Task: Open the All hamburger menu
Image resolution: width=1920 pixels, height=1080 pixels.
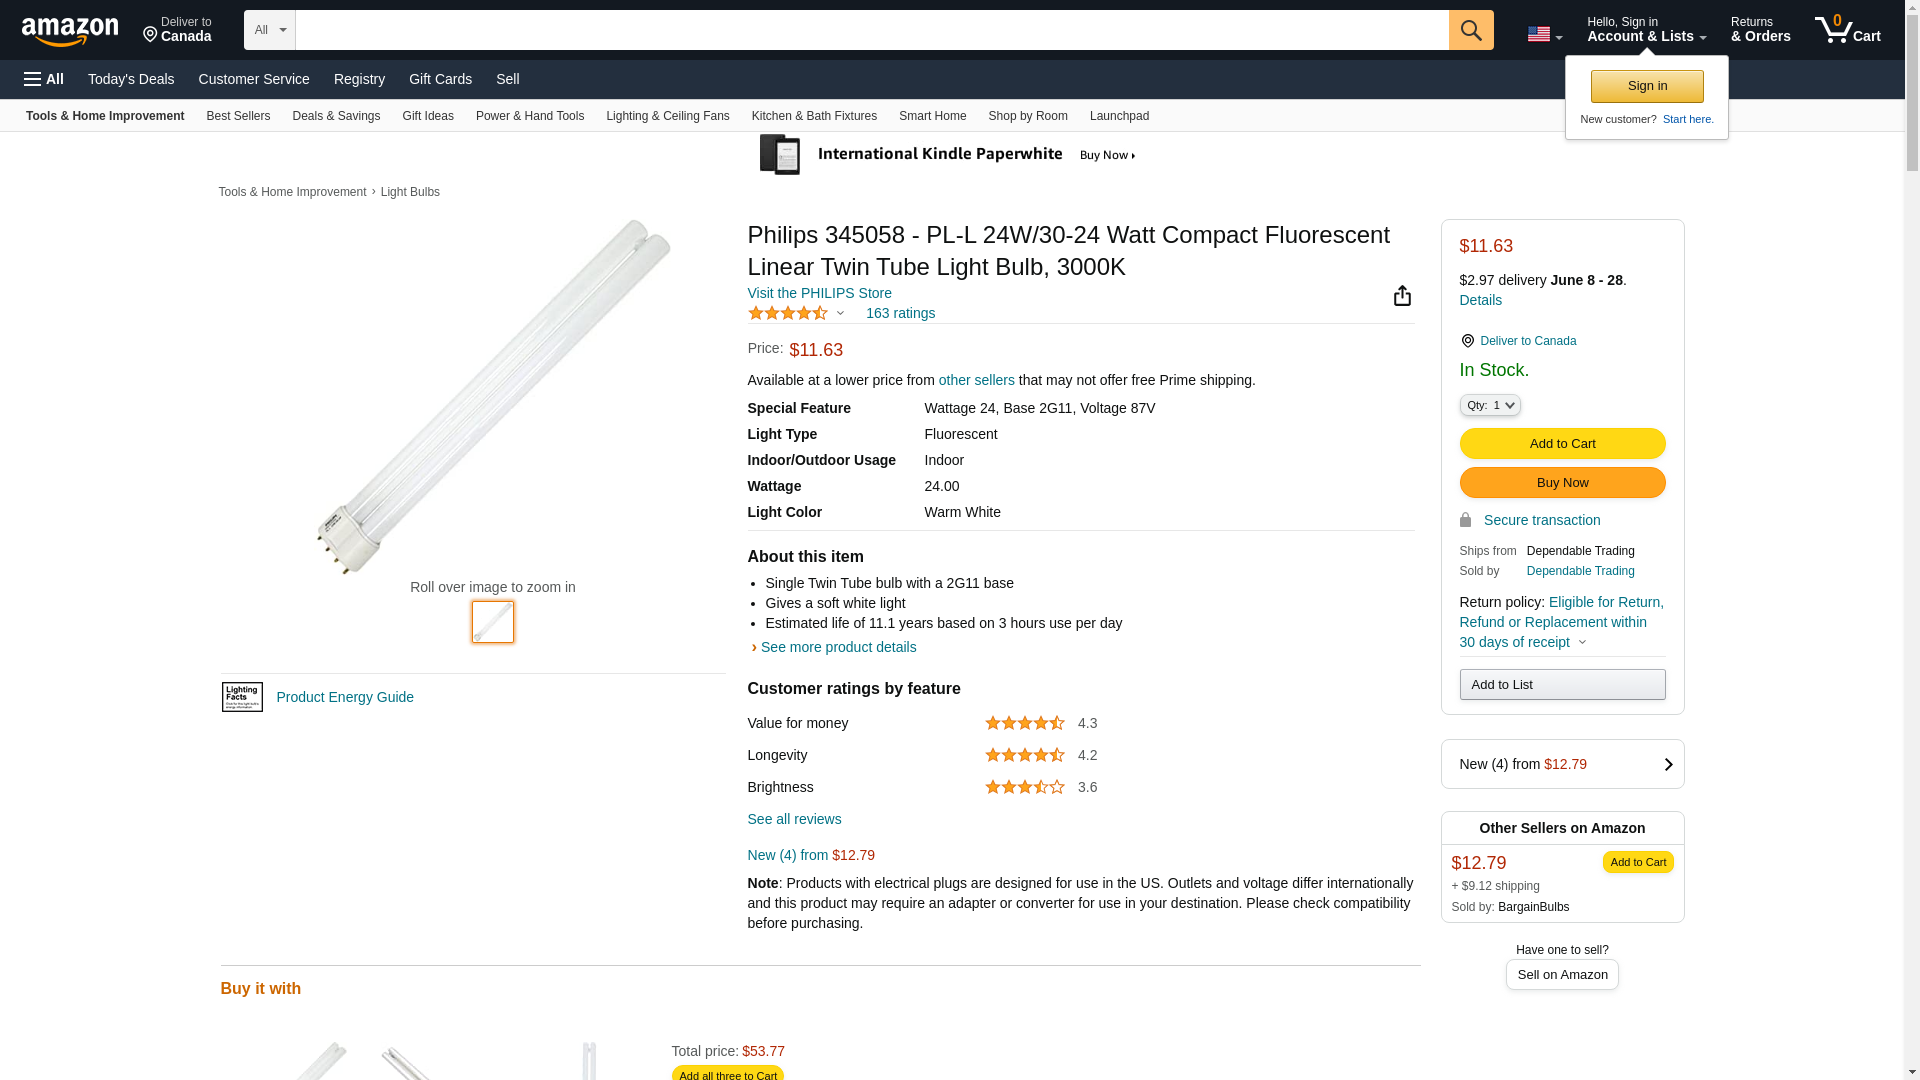Action: coord(44,79)
